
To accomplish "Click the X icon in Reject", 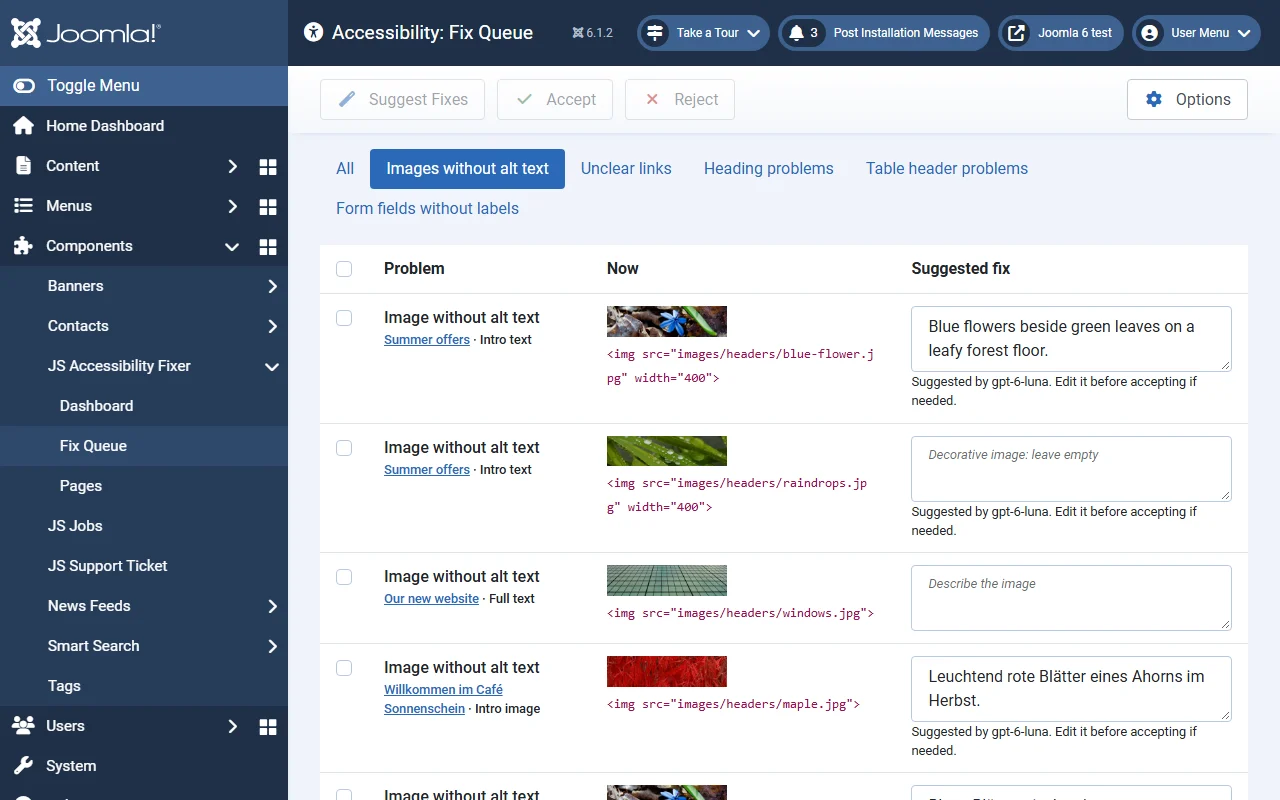I will [652, 99].
